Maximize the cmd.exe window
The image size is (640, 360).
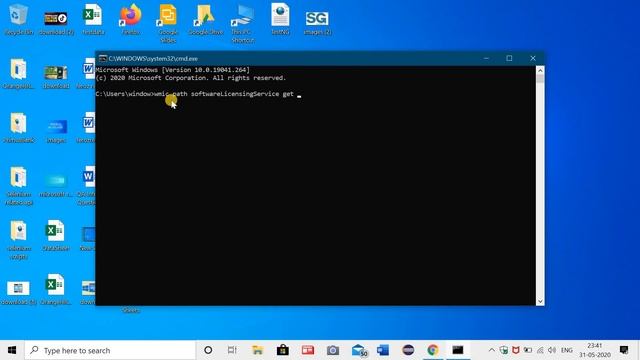coord(509,58)
